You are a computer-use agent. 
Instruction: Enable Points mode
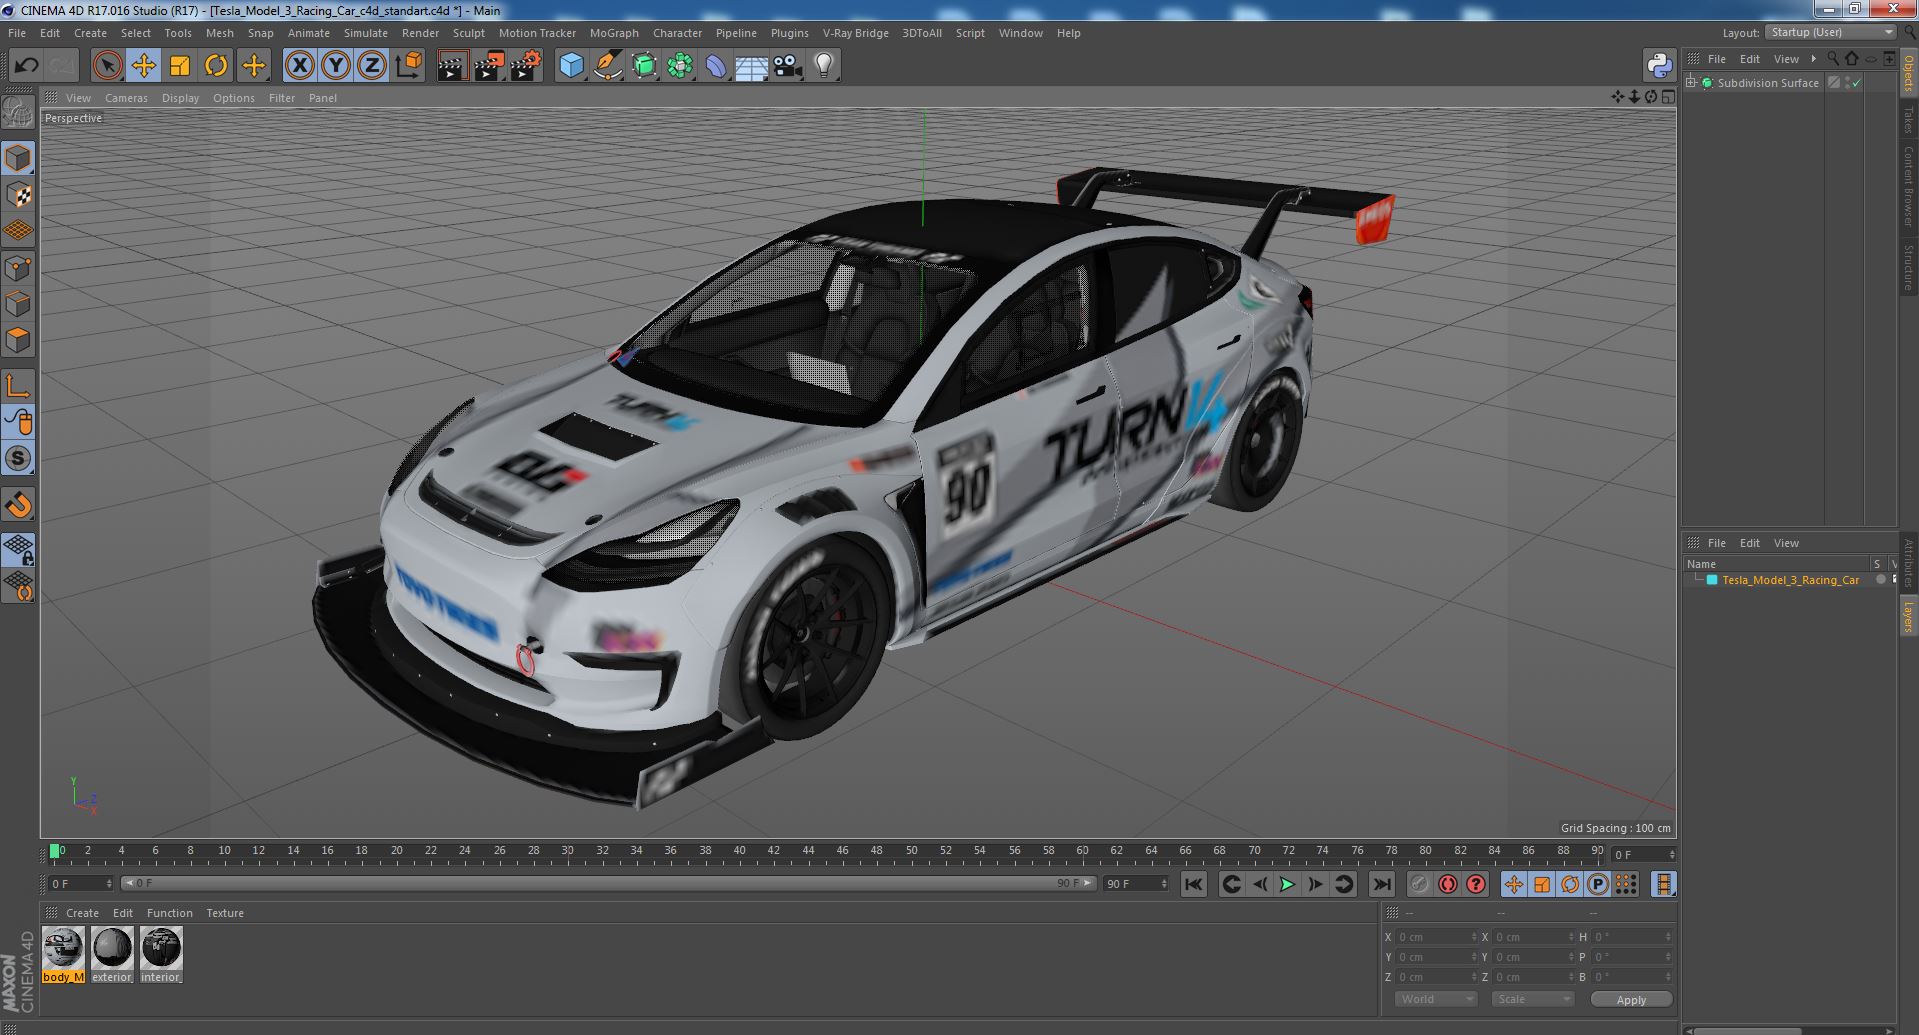(18, 268)
